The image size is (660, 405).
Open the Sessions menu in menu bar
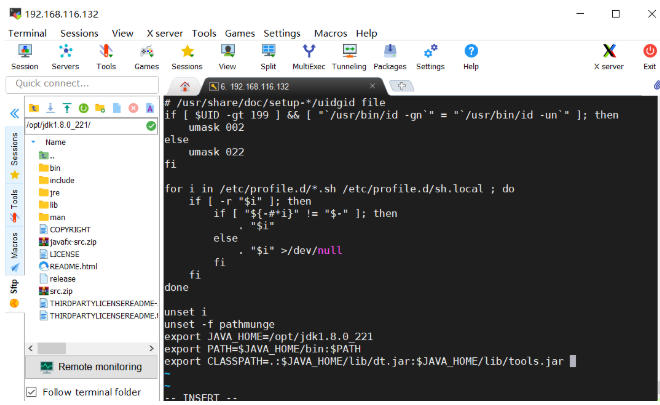[79, 33]
